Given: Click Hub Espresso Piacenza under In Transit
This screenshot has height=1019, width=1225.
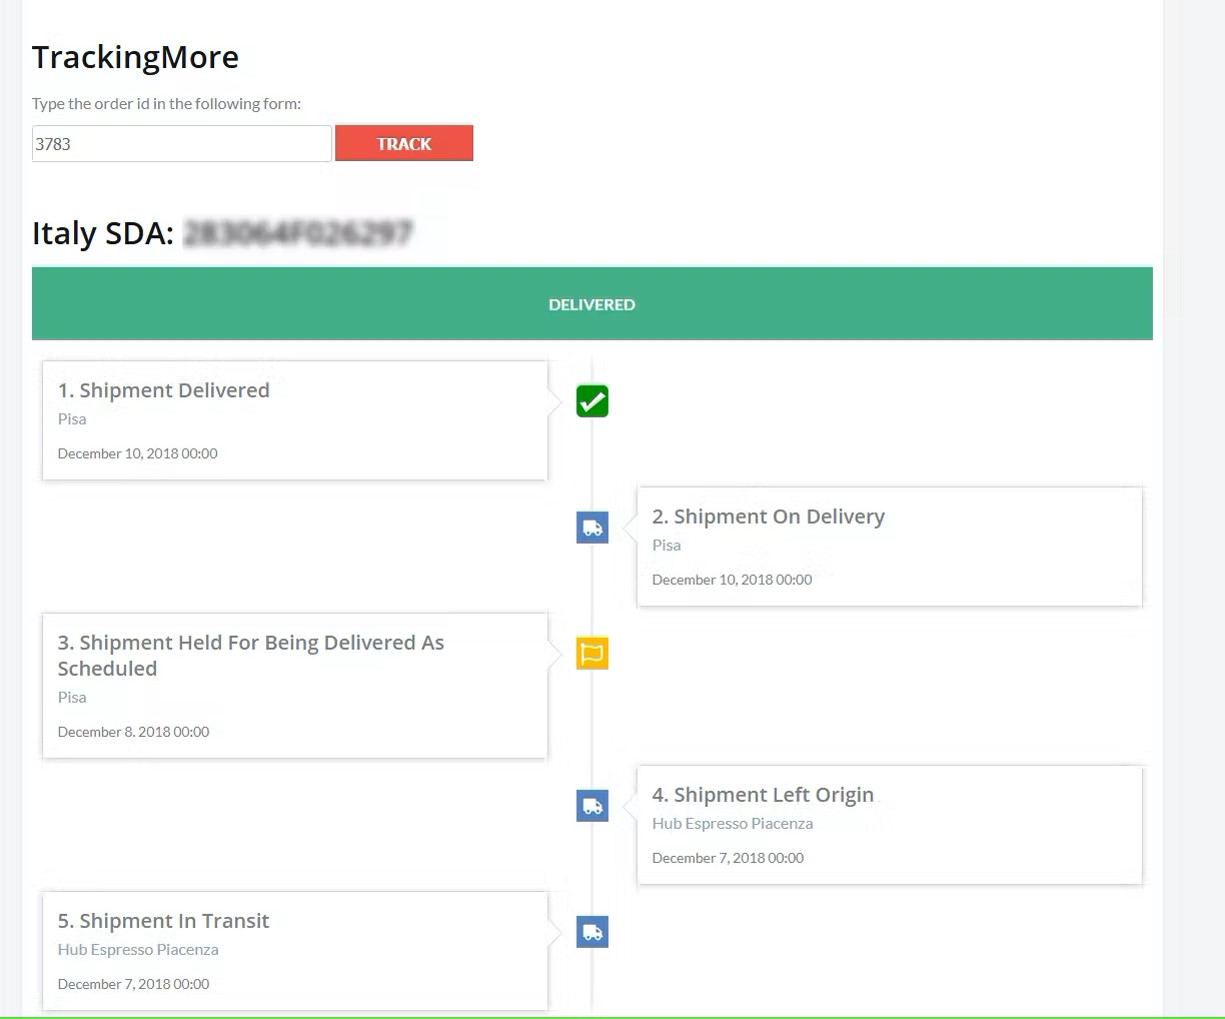Looking at the screenshot, I should point(138,949).
